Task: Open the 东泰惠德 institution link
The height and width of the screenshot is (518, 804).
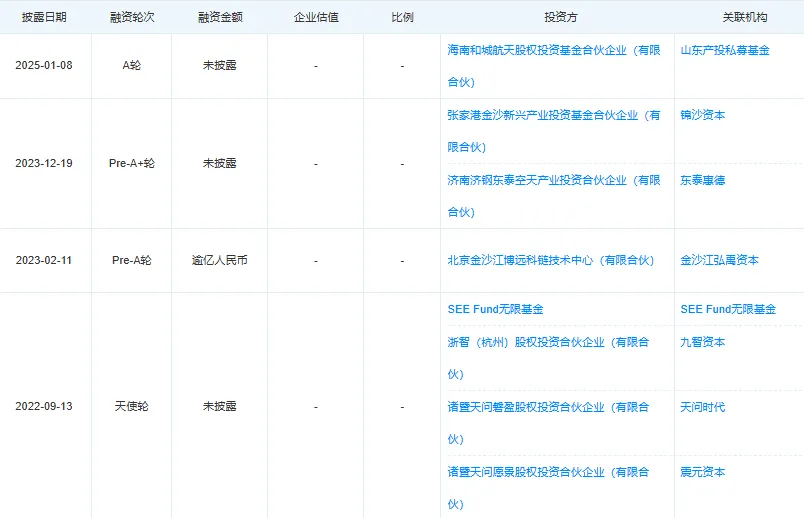Action: tap(702, 180)
